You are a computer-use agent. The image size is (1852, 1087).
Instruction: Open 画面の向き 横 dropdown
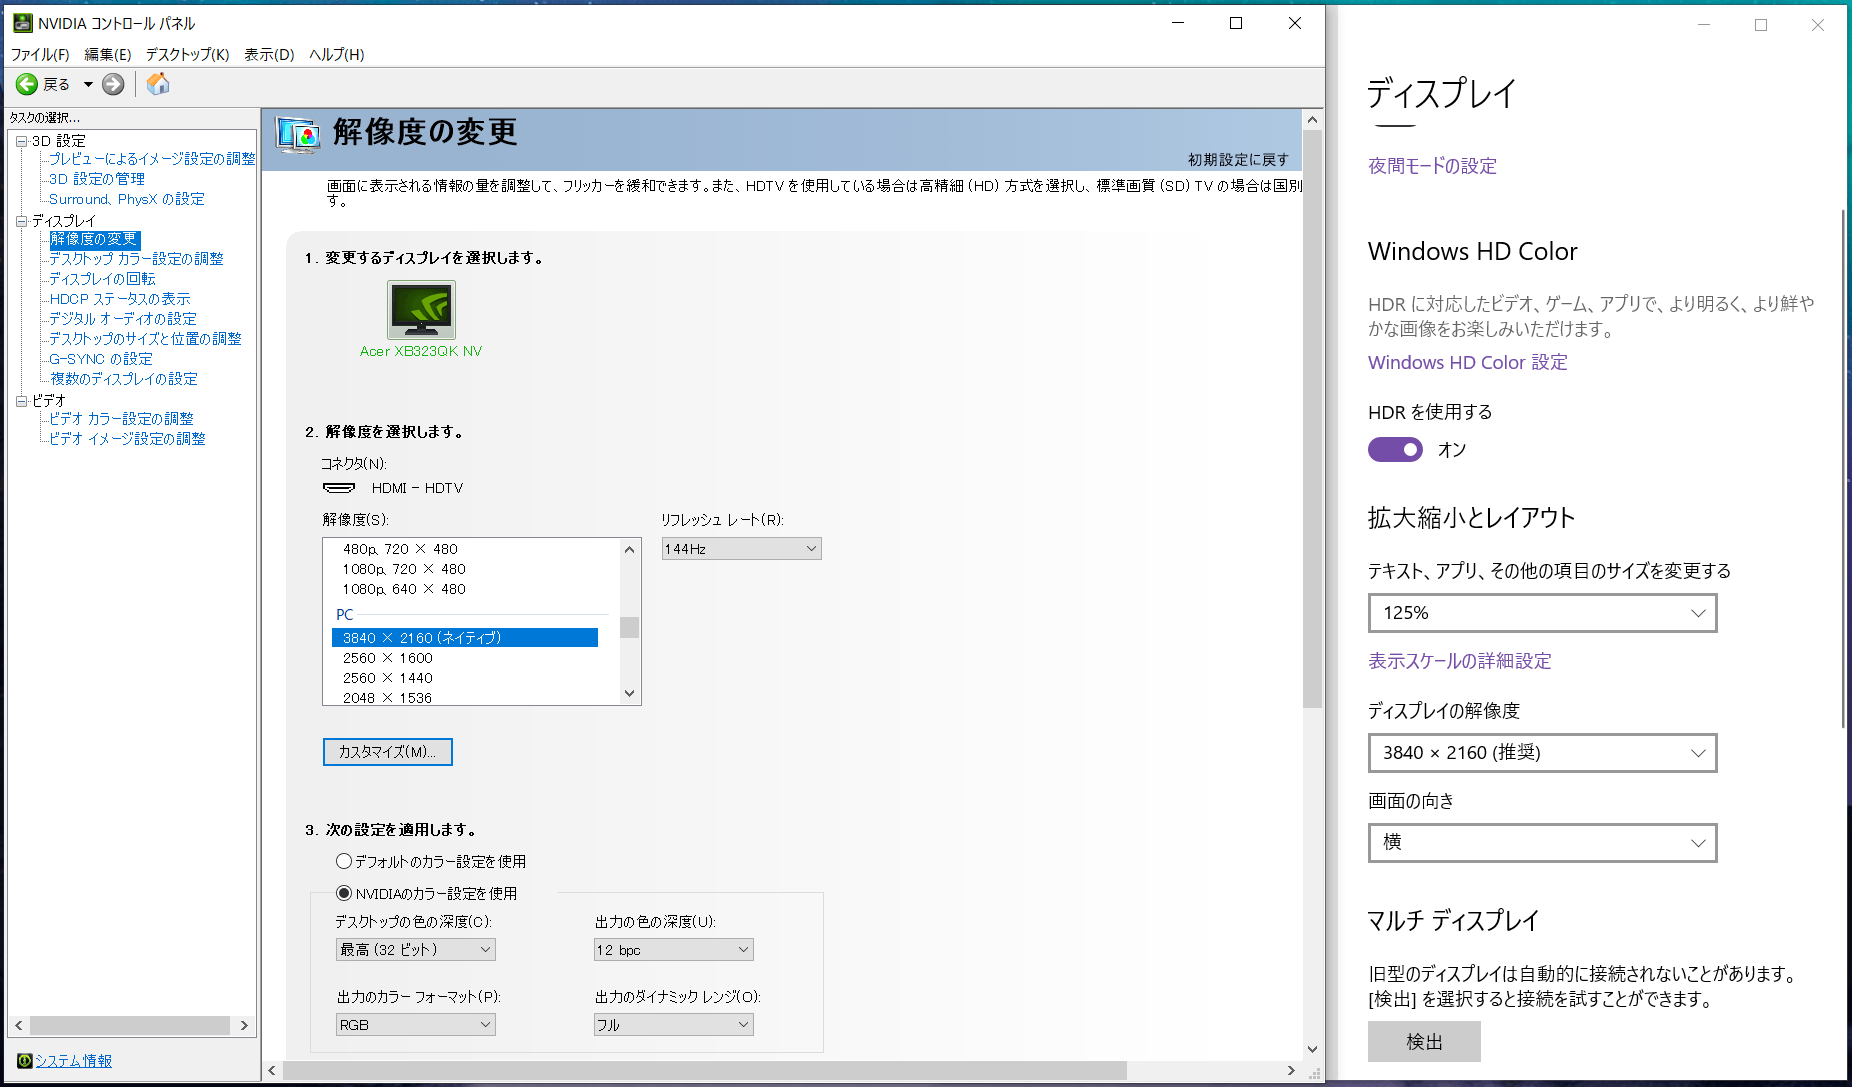click(1542, 843)
